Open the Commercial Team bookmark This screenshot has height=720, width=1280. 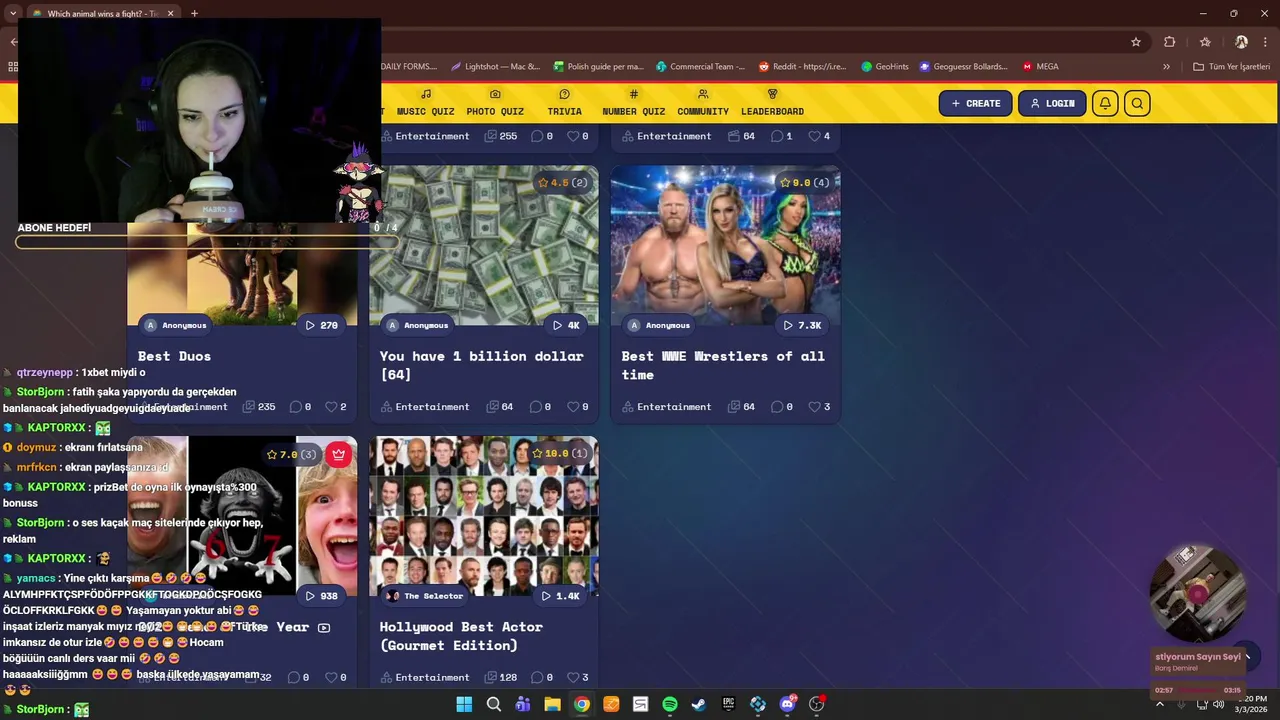tap(700, 66)
